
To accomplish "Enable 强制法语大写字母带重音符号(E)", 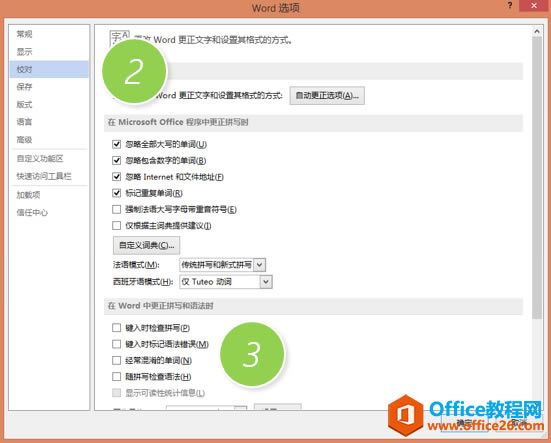I will point(117,209).
